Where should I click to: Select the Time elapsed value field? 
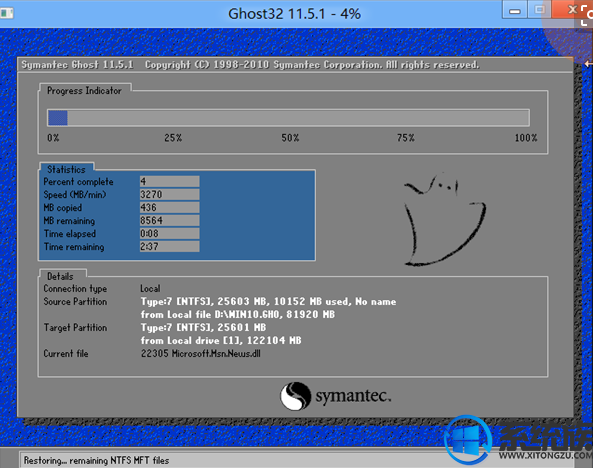point(169,233)
